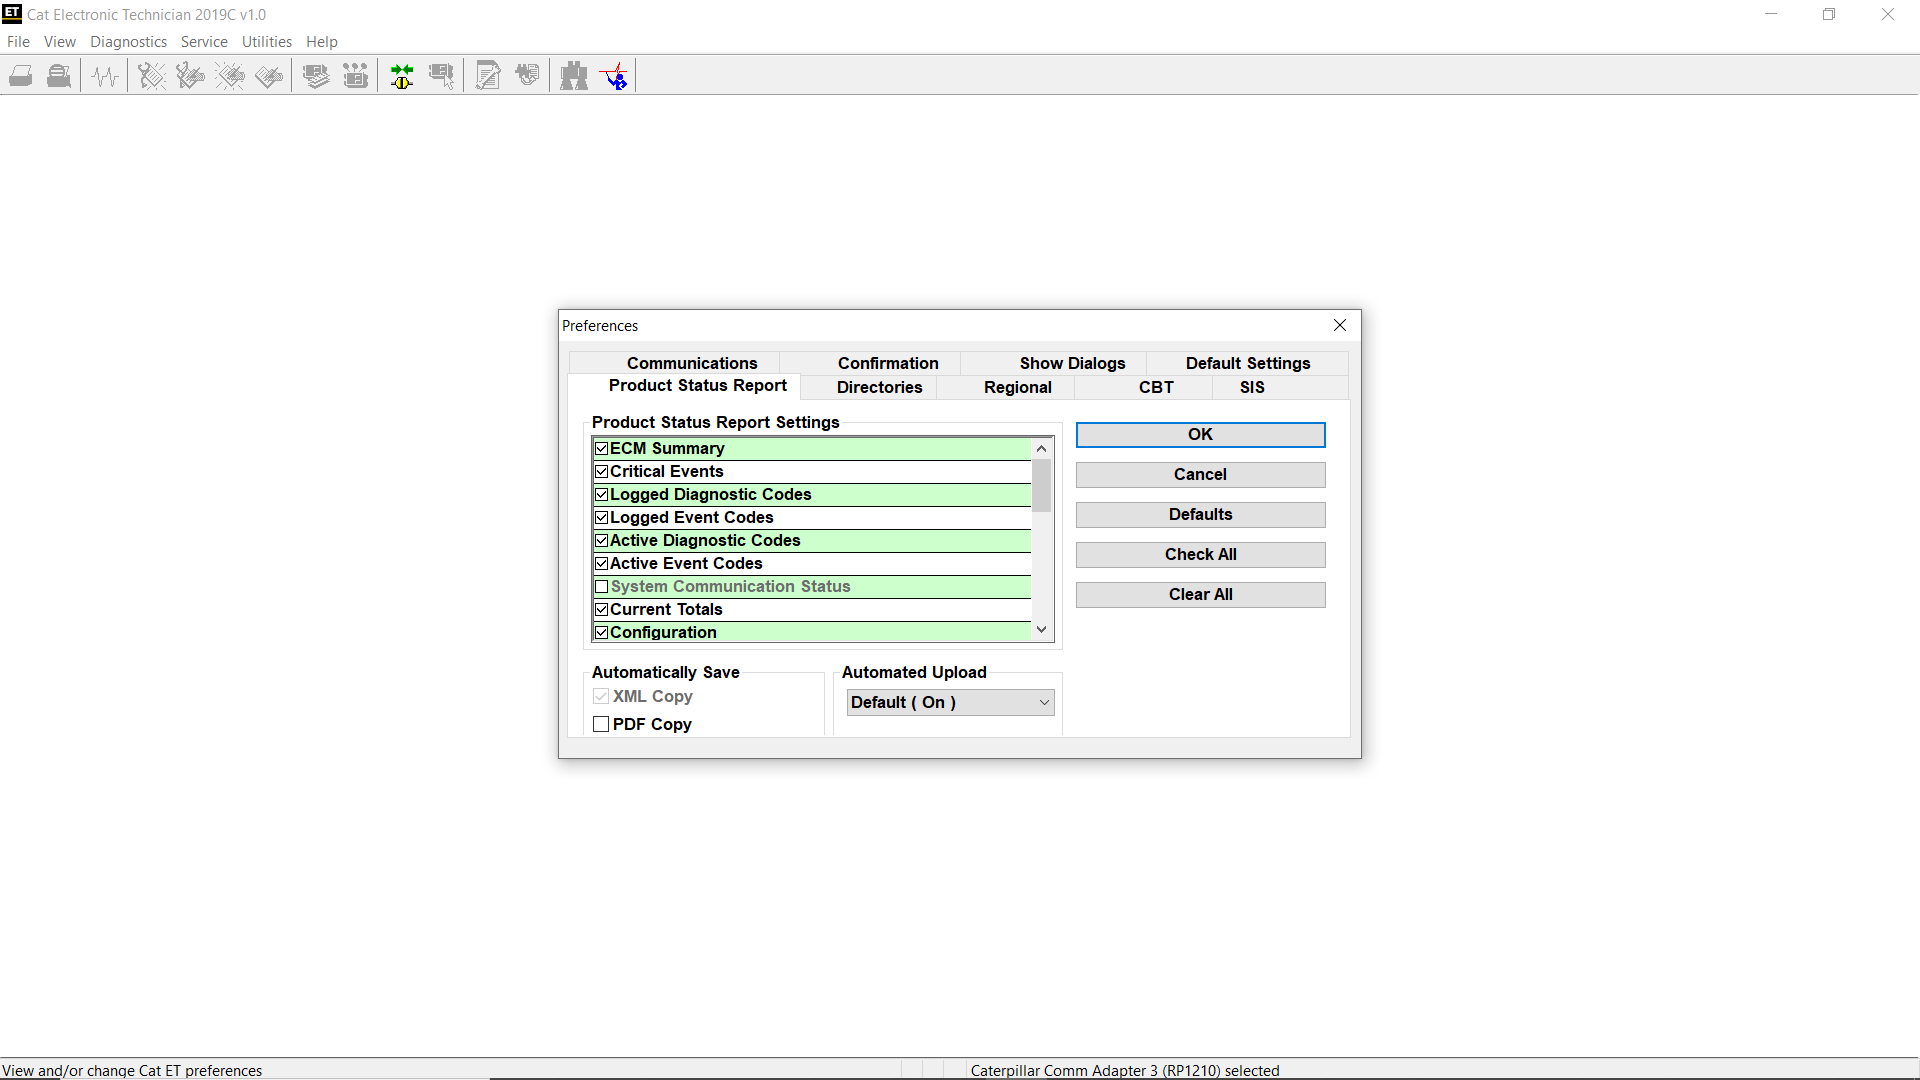Screen dimensions: 1920x1080
Task: Select the real-time graph waveform icon
Action: coord(104,75)
